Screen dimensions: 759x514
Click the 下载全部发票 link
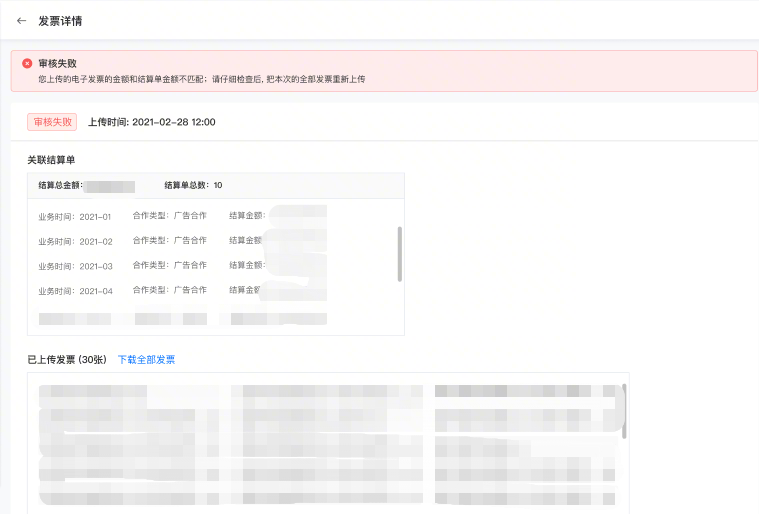[x=146, y=360]
